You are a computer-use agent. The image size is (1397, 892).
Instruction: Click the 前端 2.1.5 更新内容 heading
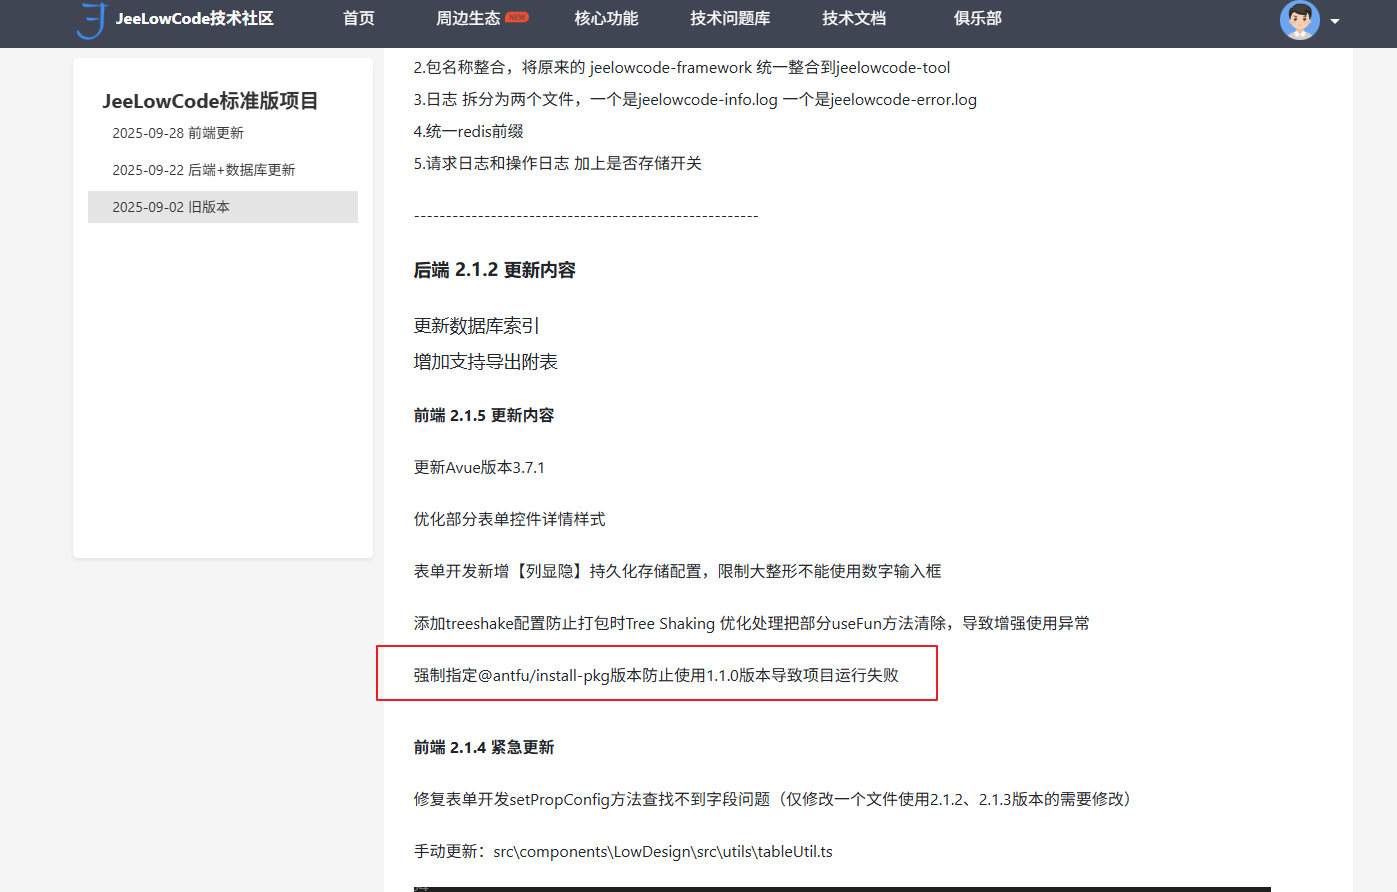(483, 415)
